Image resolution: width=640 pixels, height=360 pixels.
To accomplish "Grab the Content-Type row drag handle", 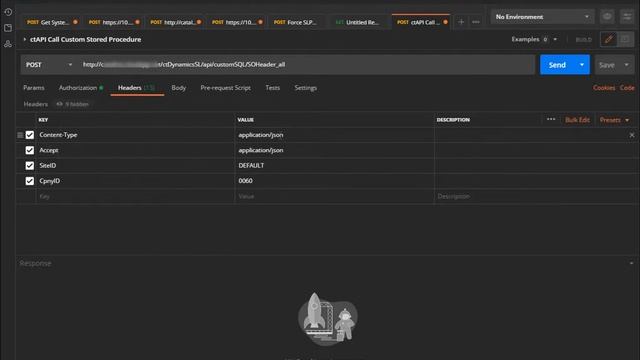I will coord(20,135).
